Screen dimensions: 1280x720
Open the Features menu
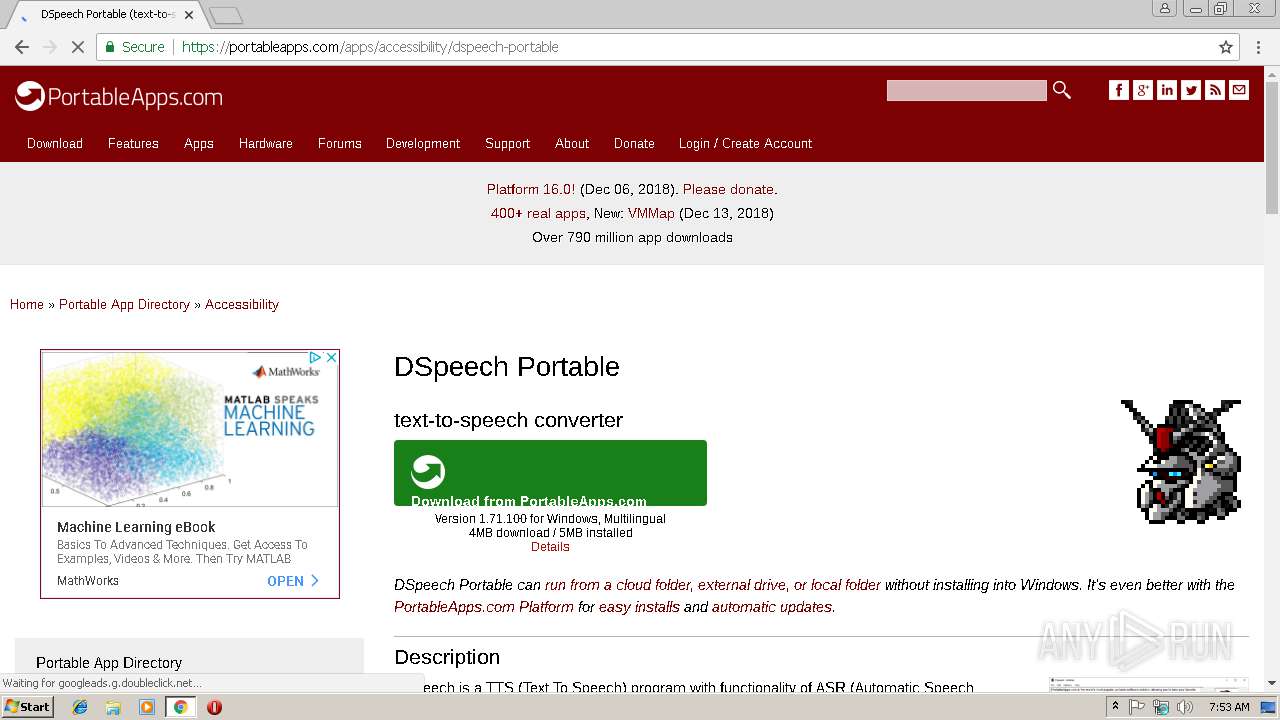[133, 143]
